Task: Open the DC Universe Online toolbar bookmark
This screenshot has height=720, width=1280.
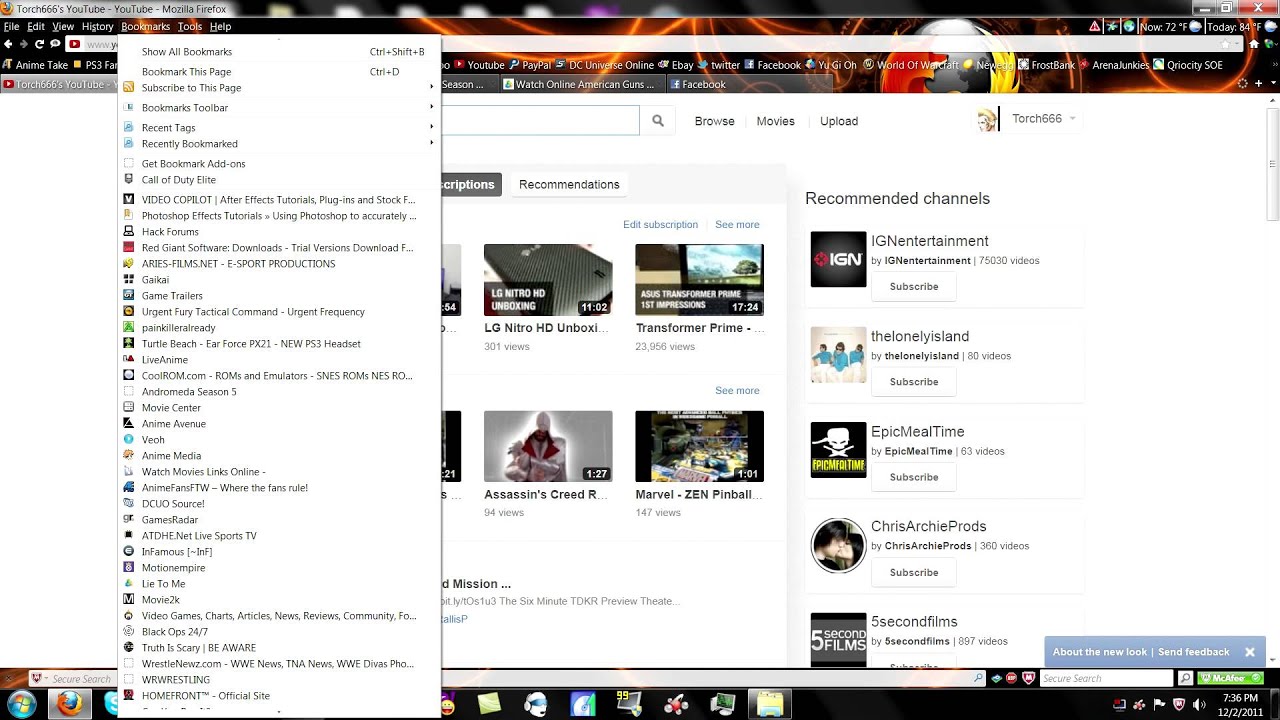Action: coord(605,65)
